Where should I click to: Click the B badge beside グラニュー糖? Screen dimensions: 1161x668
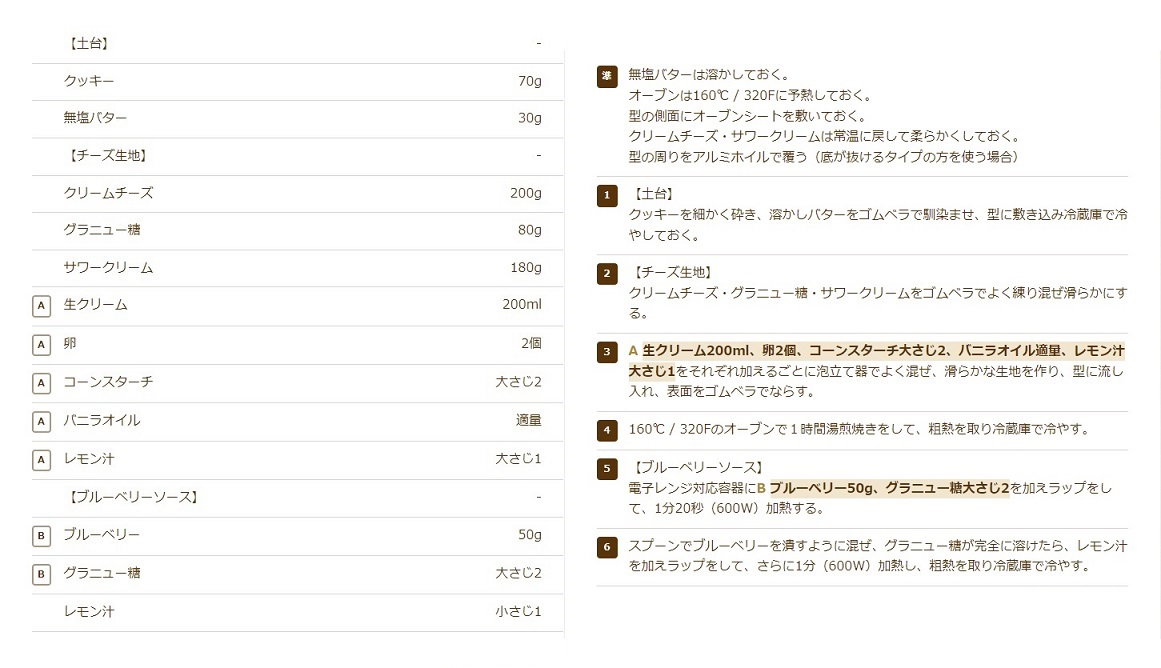pyautogui.click(x=41, y=574)
